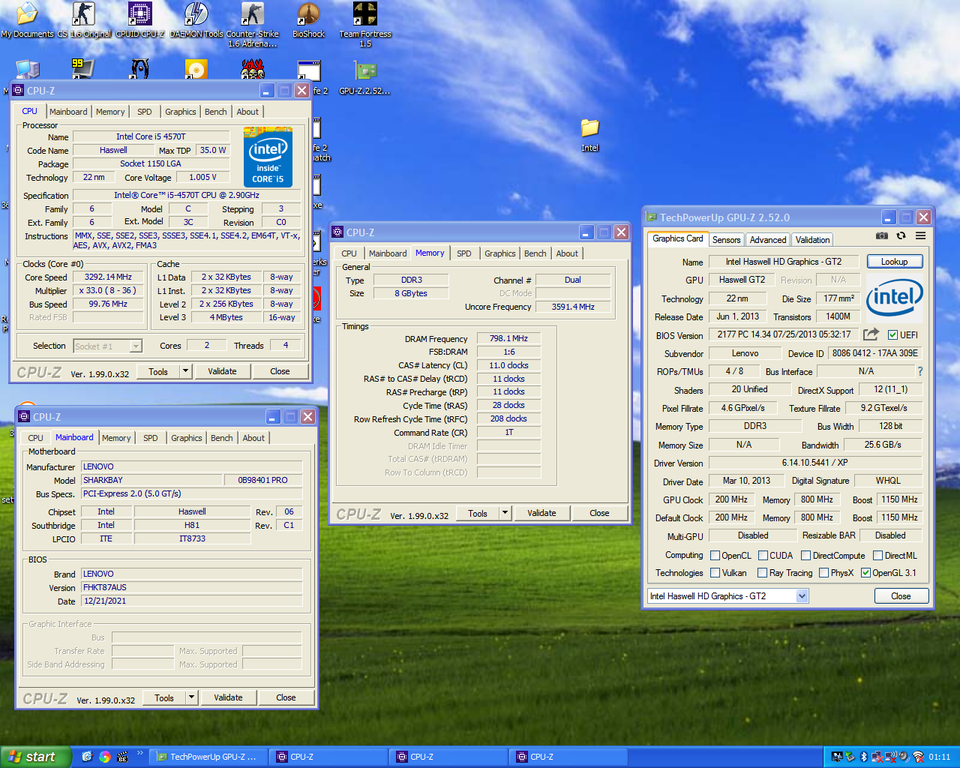Click the GPU Name field in GPU-Z
Viewport: 960px width, 768px height.
[784, 262]
